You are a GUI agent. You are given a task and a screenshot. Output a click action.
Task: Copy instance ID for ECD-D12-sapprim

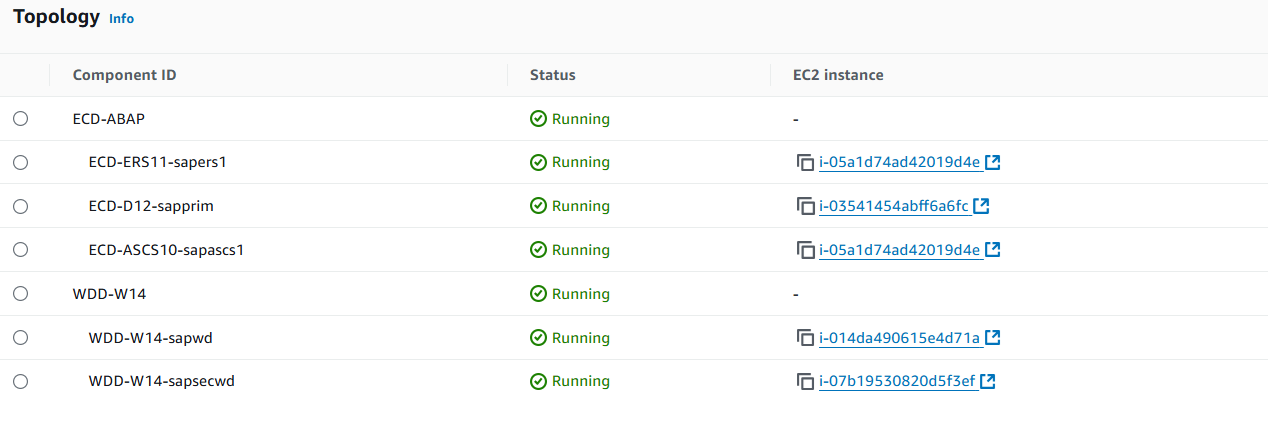click(806, 206)
